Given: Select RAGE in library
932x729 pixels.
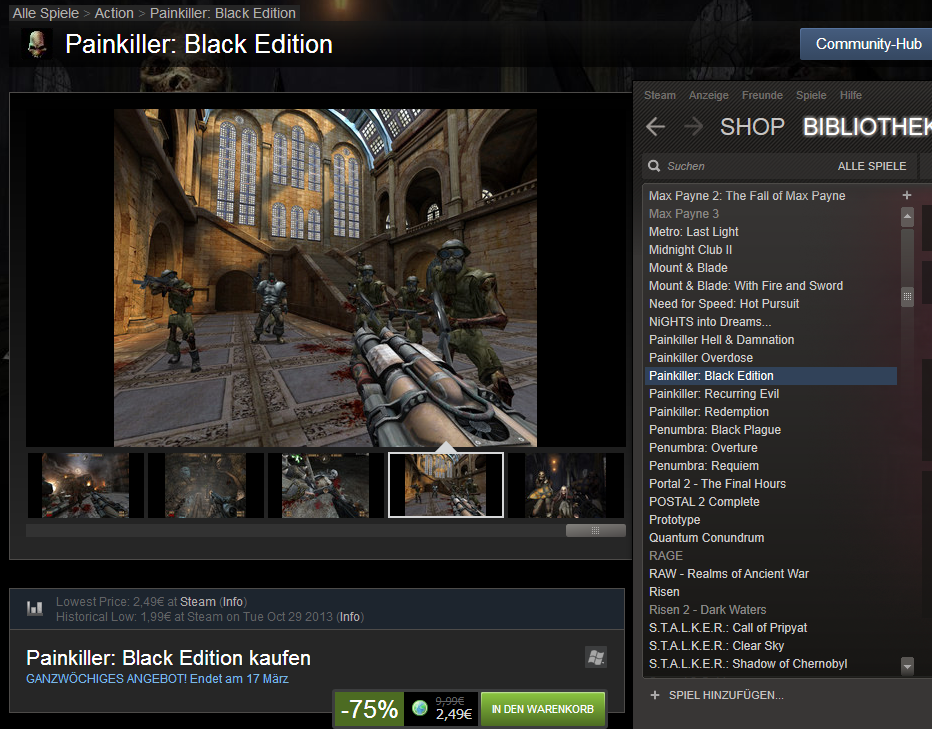Looking at the screenshot, I should click(666, 556).
